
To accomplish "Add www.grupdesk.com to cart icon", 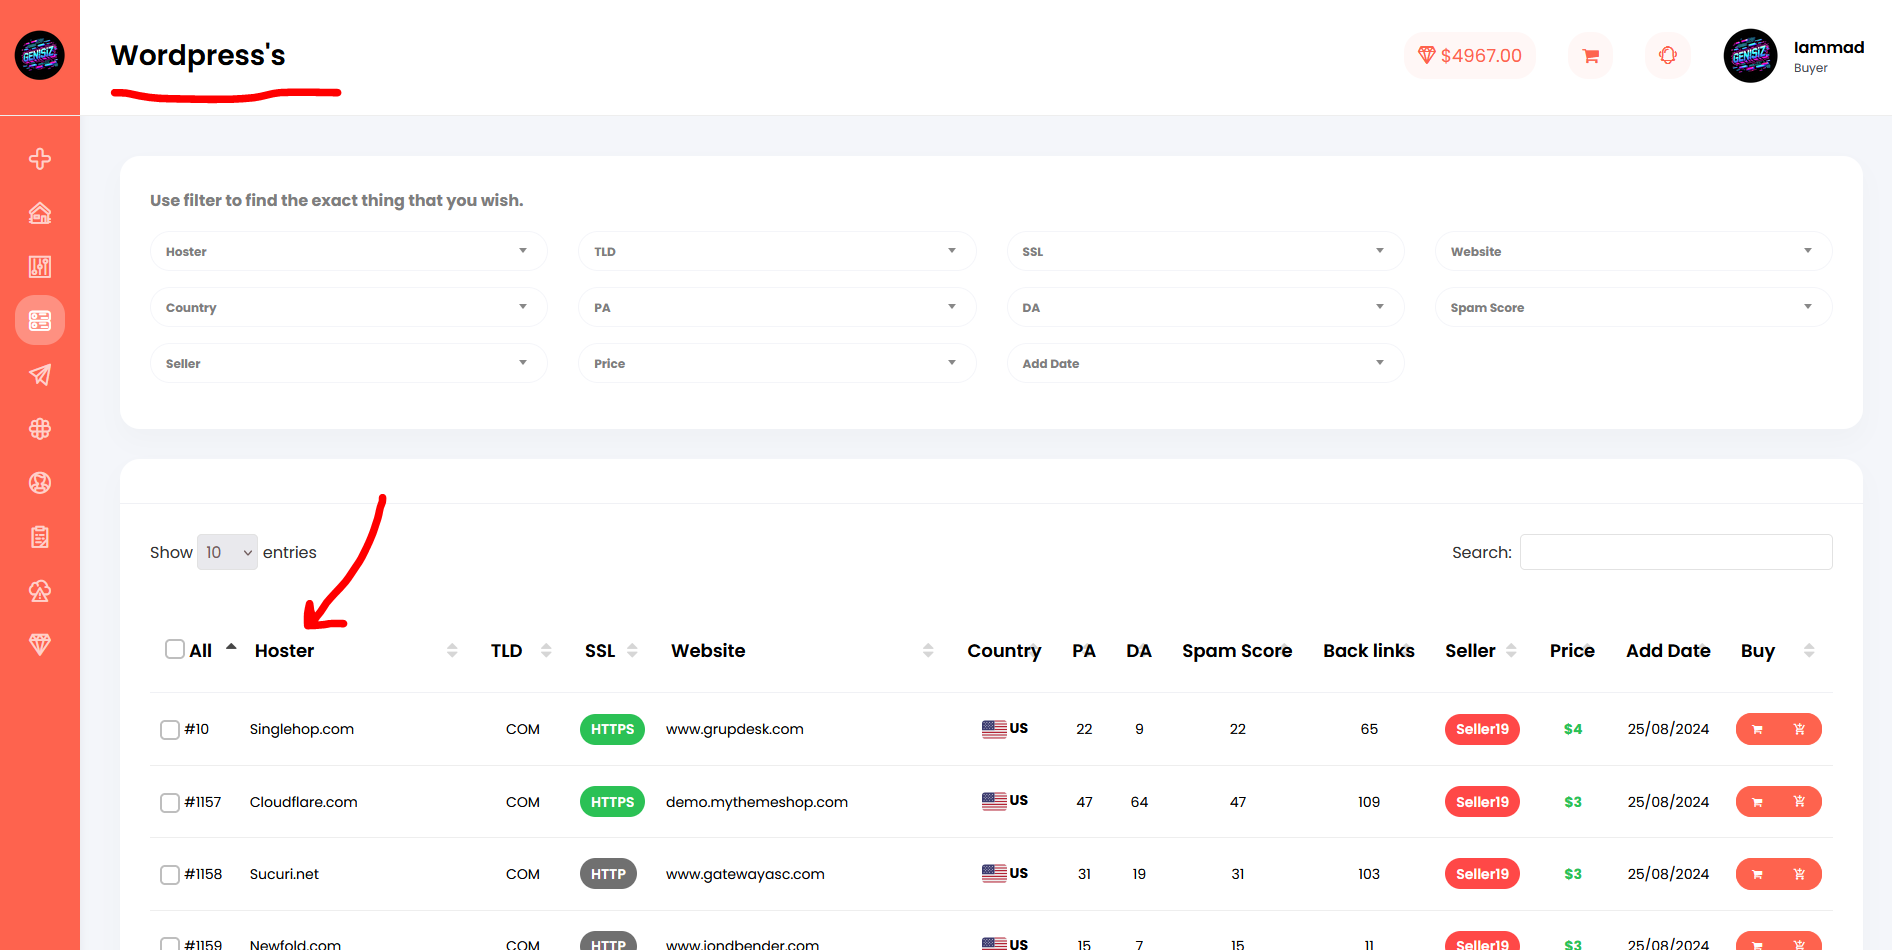I will click(x=1800, y=729).
